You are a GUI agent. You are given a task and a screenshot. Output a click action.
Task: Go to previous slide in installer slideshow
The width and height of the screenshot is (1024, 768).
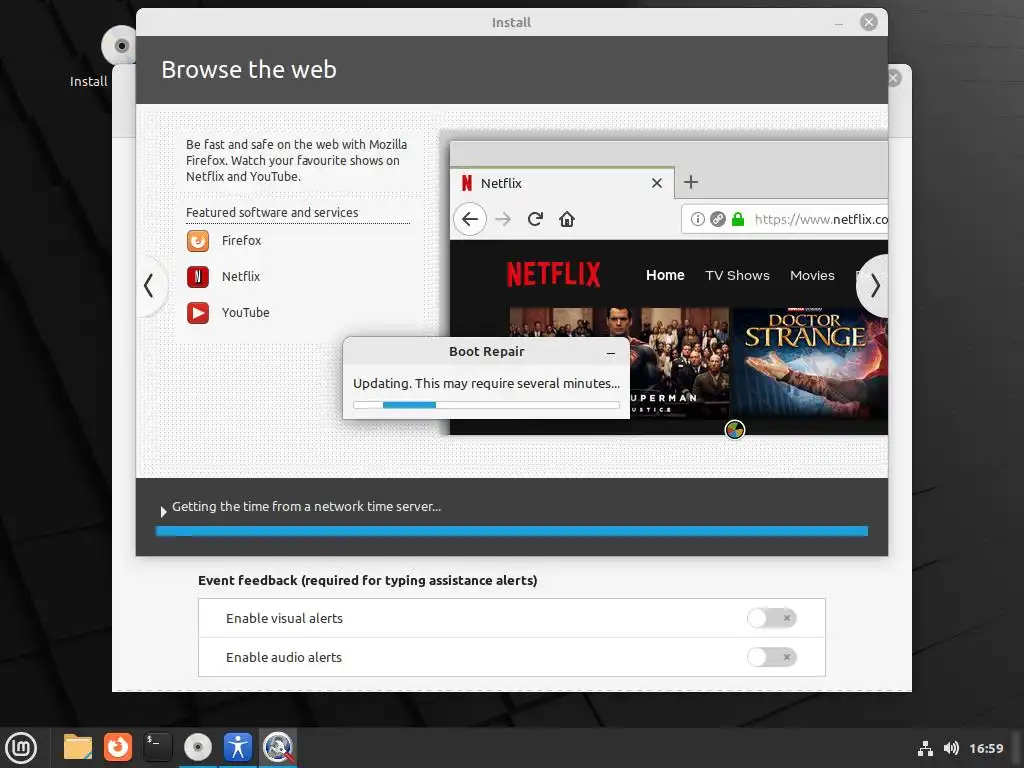pyautogui.click(x=150, y=285)
